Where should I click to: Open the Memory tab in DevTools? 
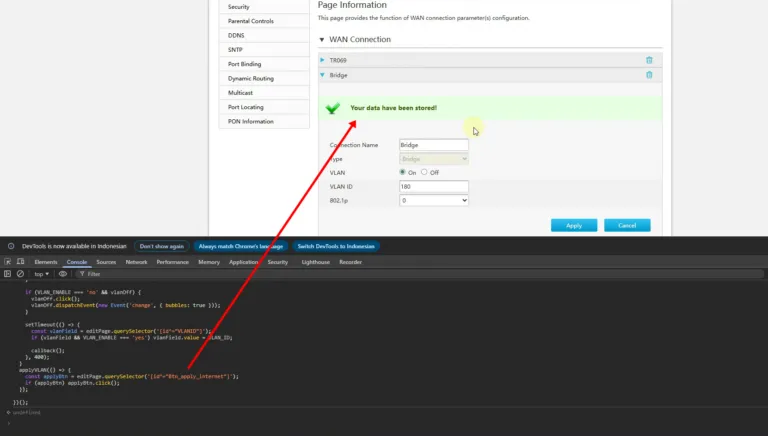(209, 262)
